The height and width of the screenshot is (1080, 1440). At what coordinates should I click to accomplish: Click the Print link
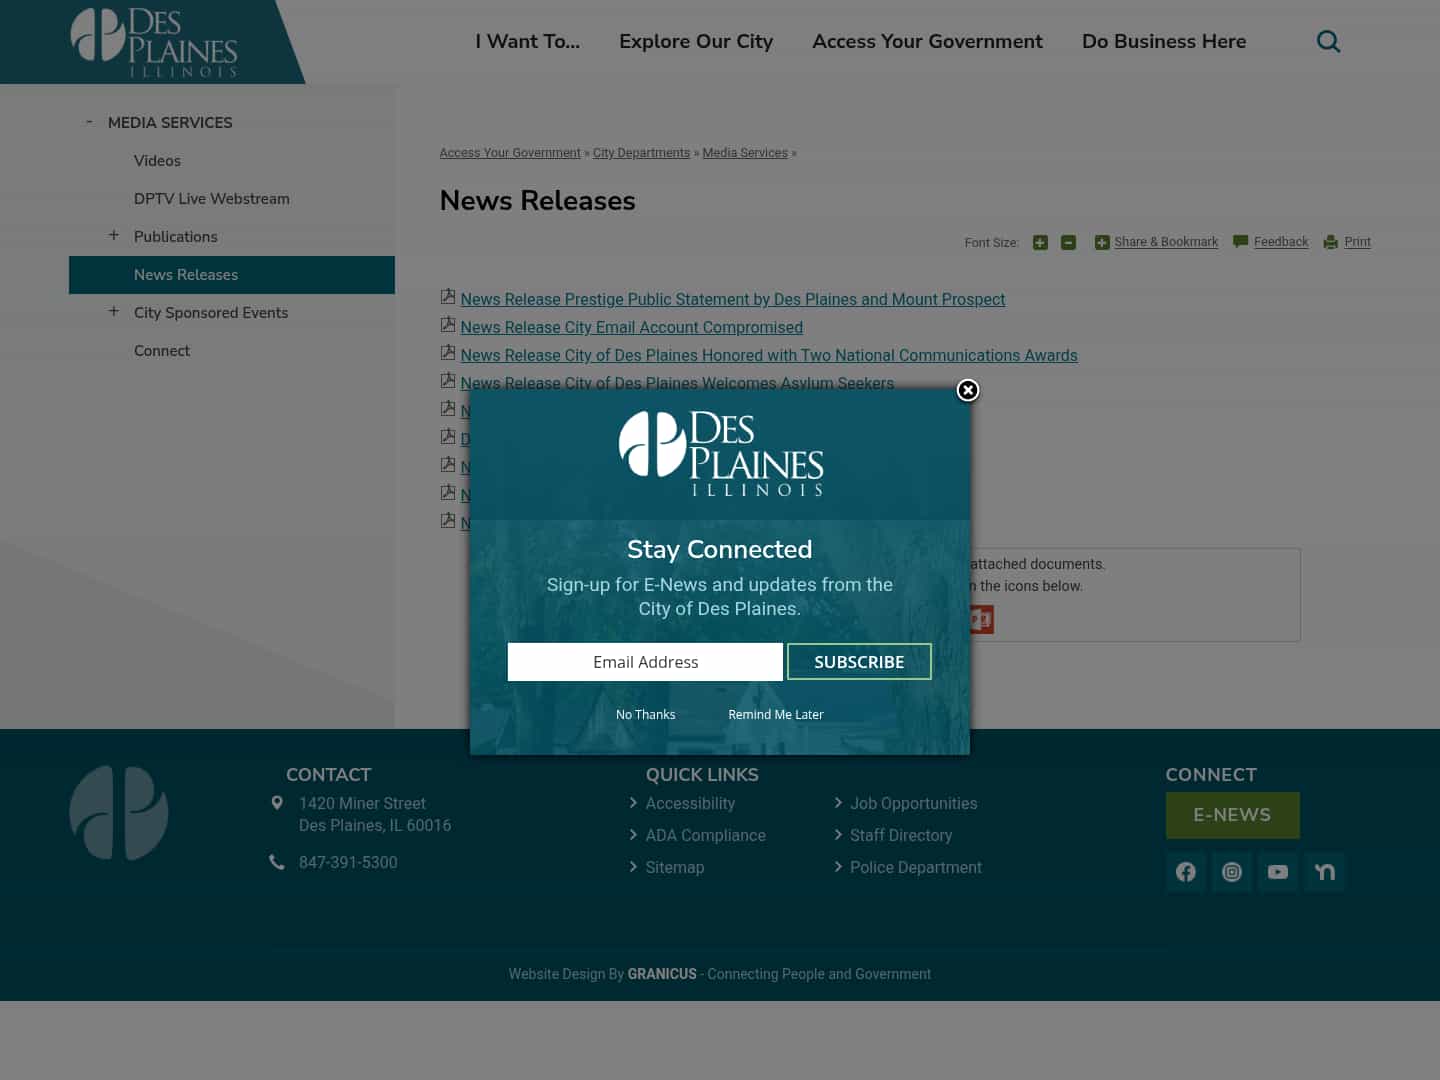click(x=1357, y=242)
